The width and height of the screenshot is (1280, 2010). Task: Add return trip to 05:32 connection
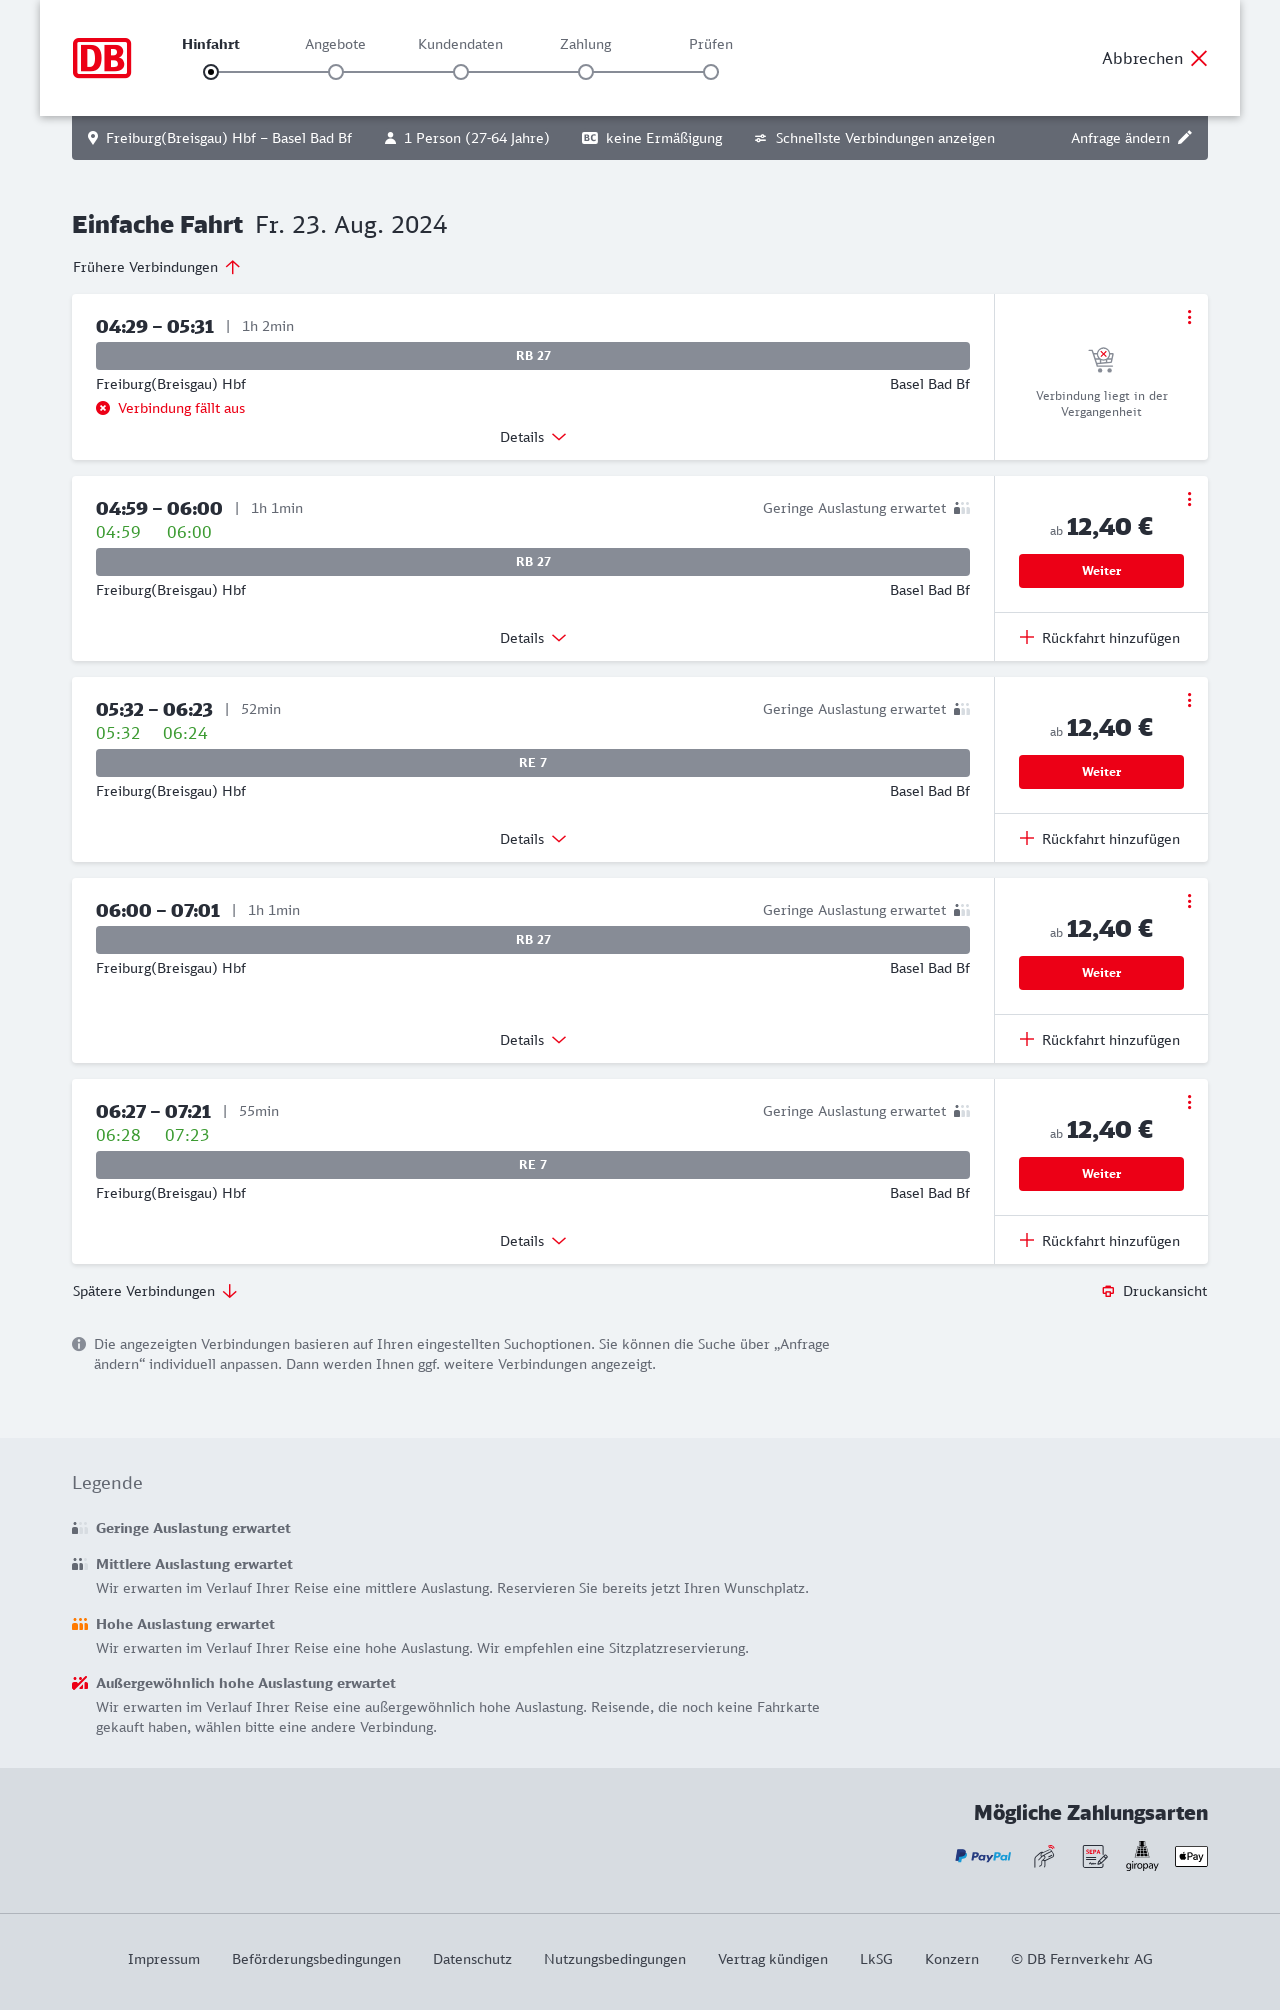point(1100,839)
